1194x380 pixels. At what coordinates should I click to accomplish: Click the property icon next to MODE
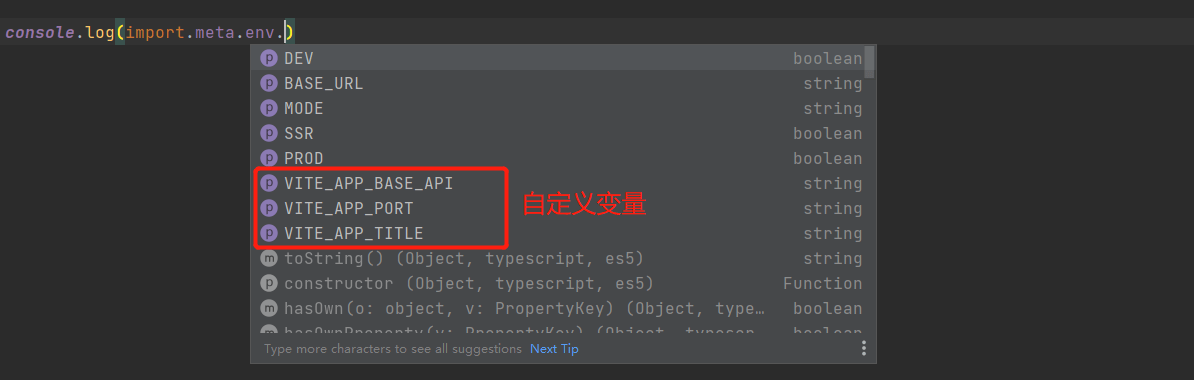268,109
